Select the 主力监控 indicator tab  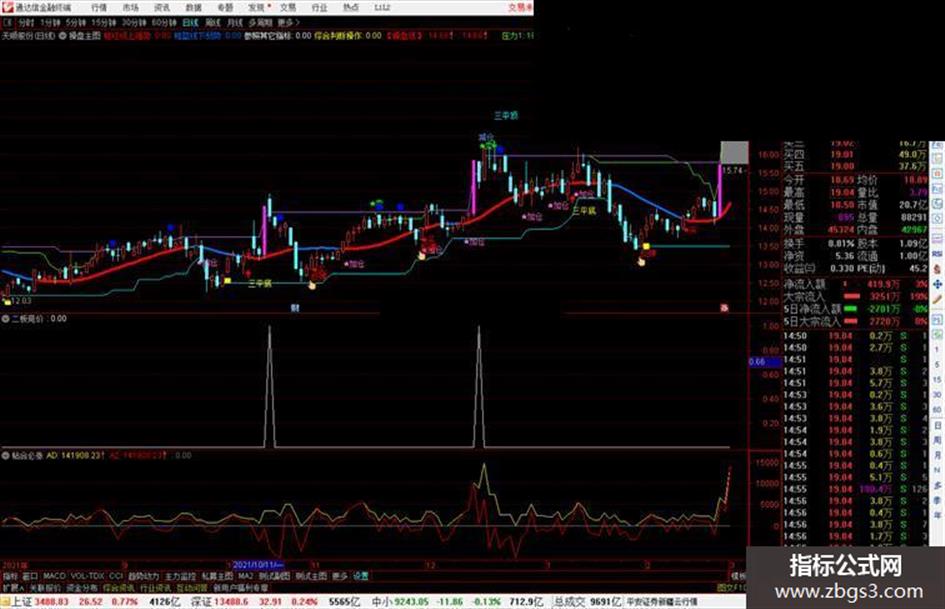point(181,576)
